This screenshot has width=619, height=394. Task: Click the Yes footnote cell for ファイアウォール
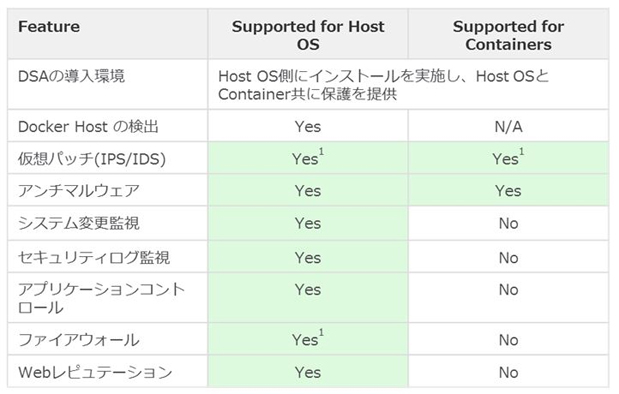[308, 338]
